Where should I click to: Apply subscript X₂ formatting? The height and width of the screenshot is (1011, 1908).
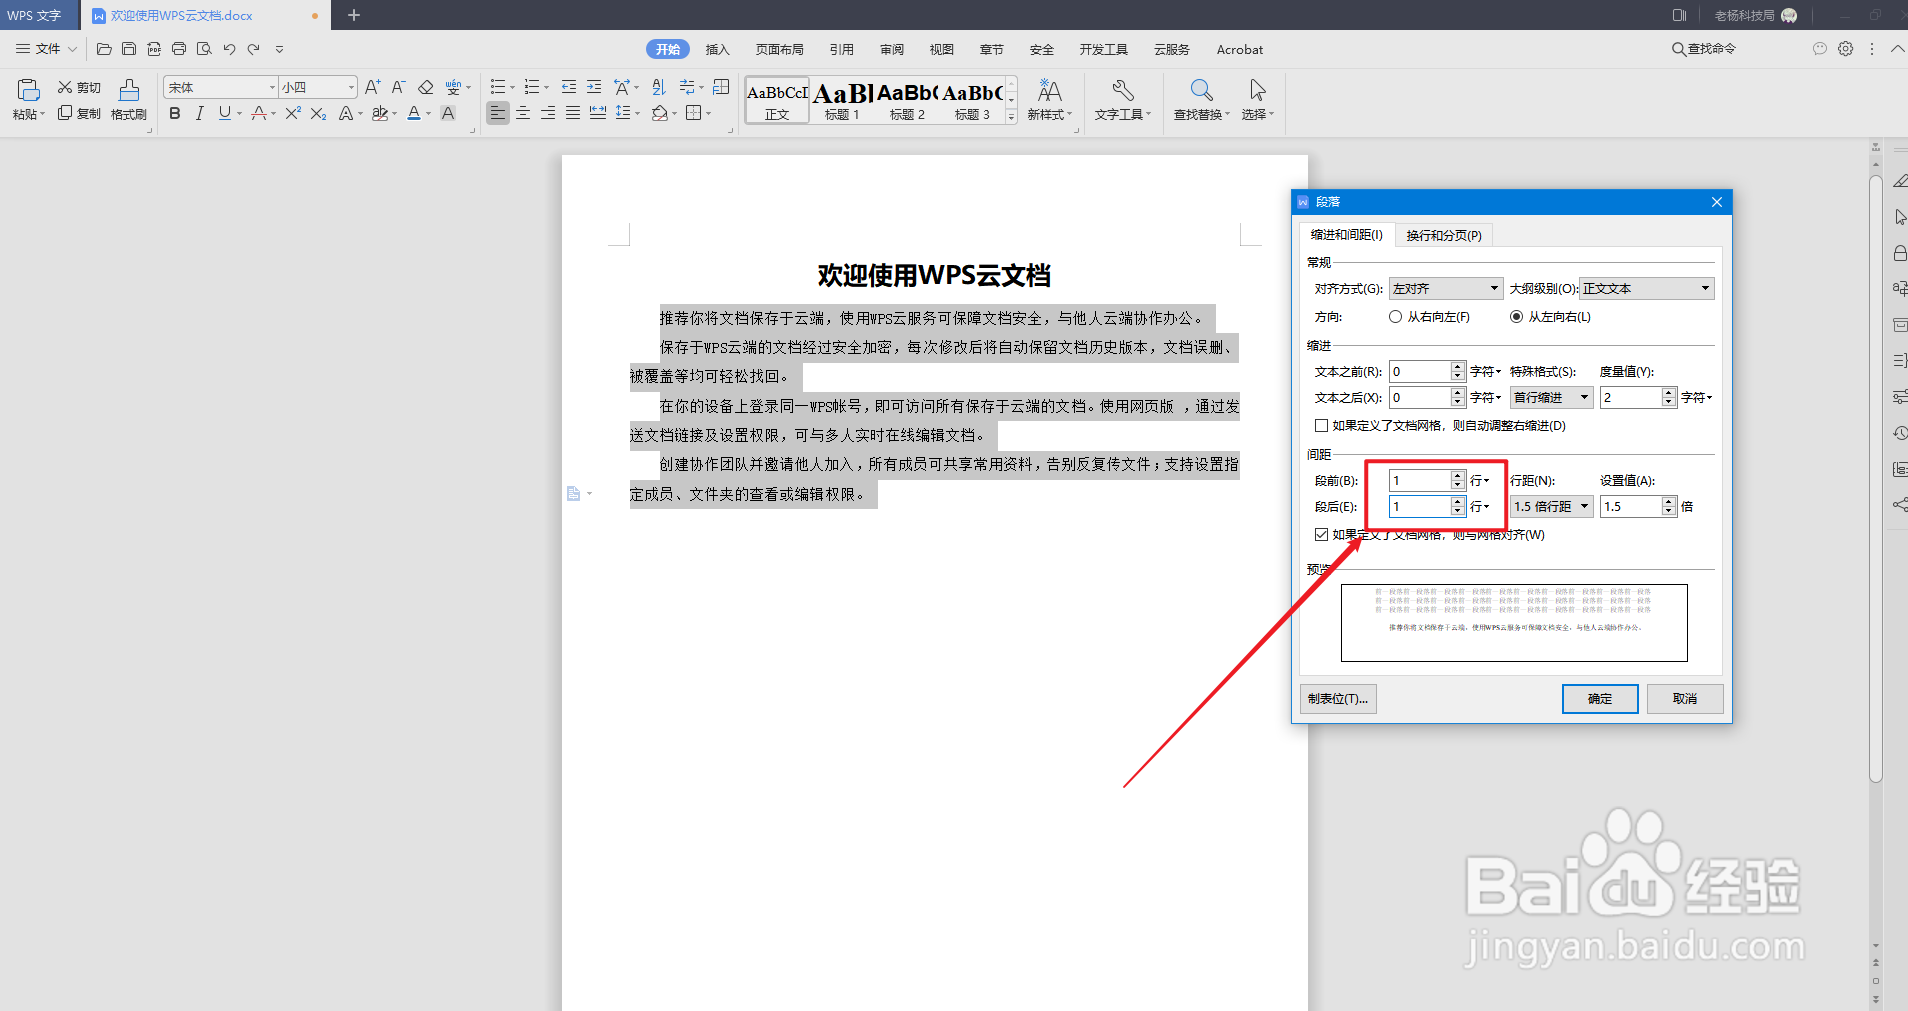pyautogui.click(x=318, y=114)
